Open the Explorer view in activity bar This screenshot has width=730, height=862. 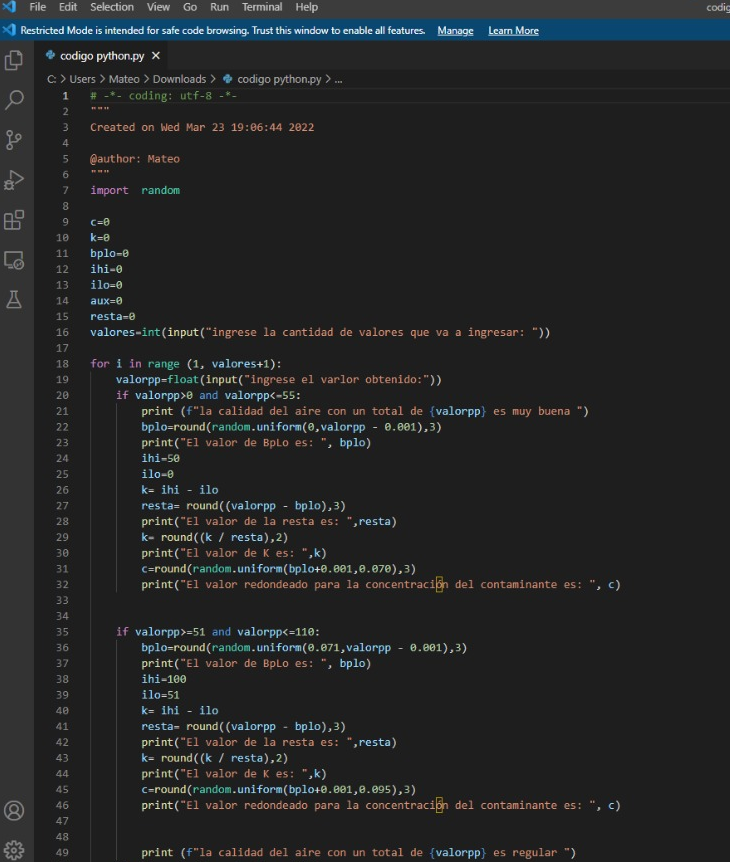[x=14, y=60]
